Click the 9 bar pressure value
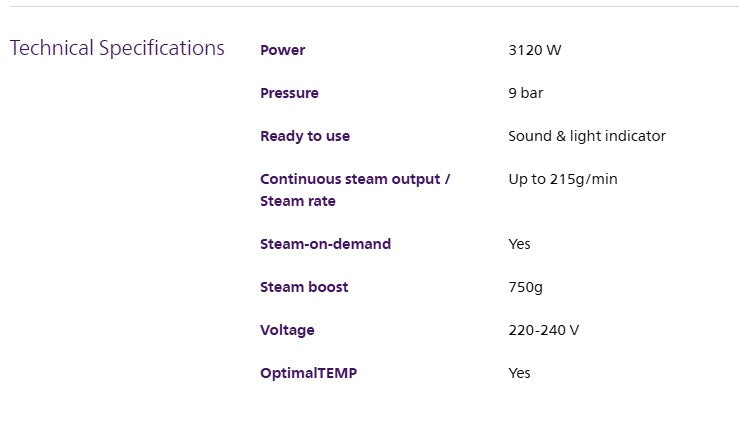This screenshot has height=422, width=739. (x=526, y=93)
